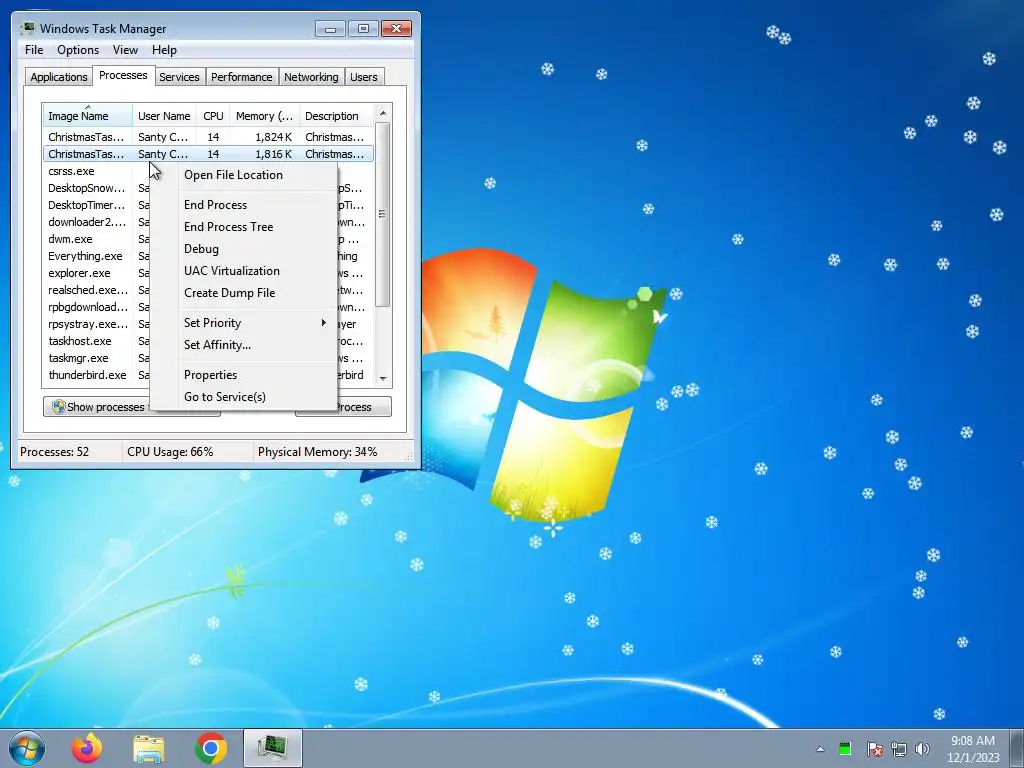Switch to the Applications tab
Screen dimensions: 1024x768
pos(59,77)
